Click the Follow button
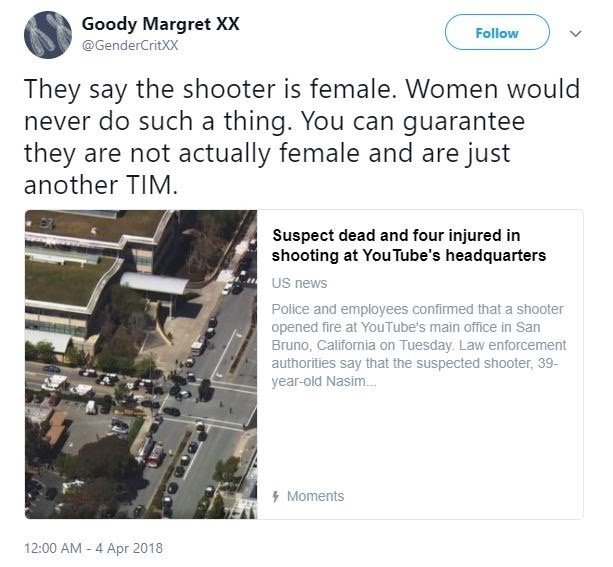 (x=497, y=32)
